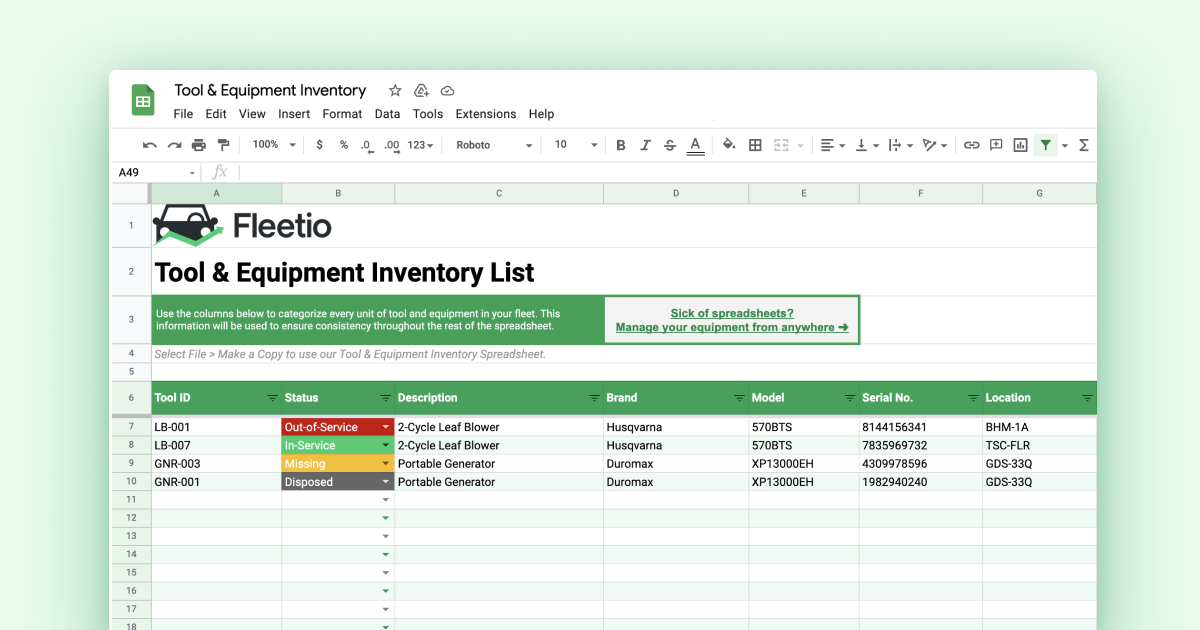Image resolution: width=1200 pixels, height=630 pixels.
Task: Insert a chart
Action: coord(1020,145)
